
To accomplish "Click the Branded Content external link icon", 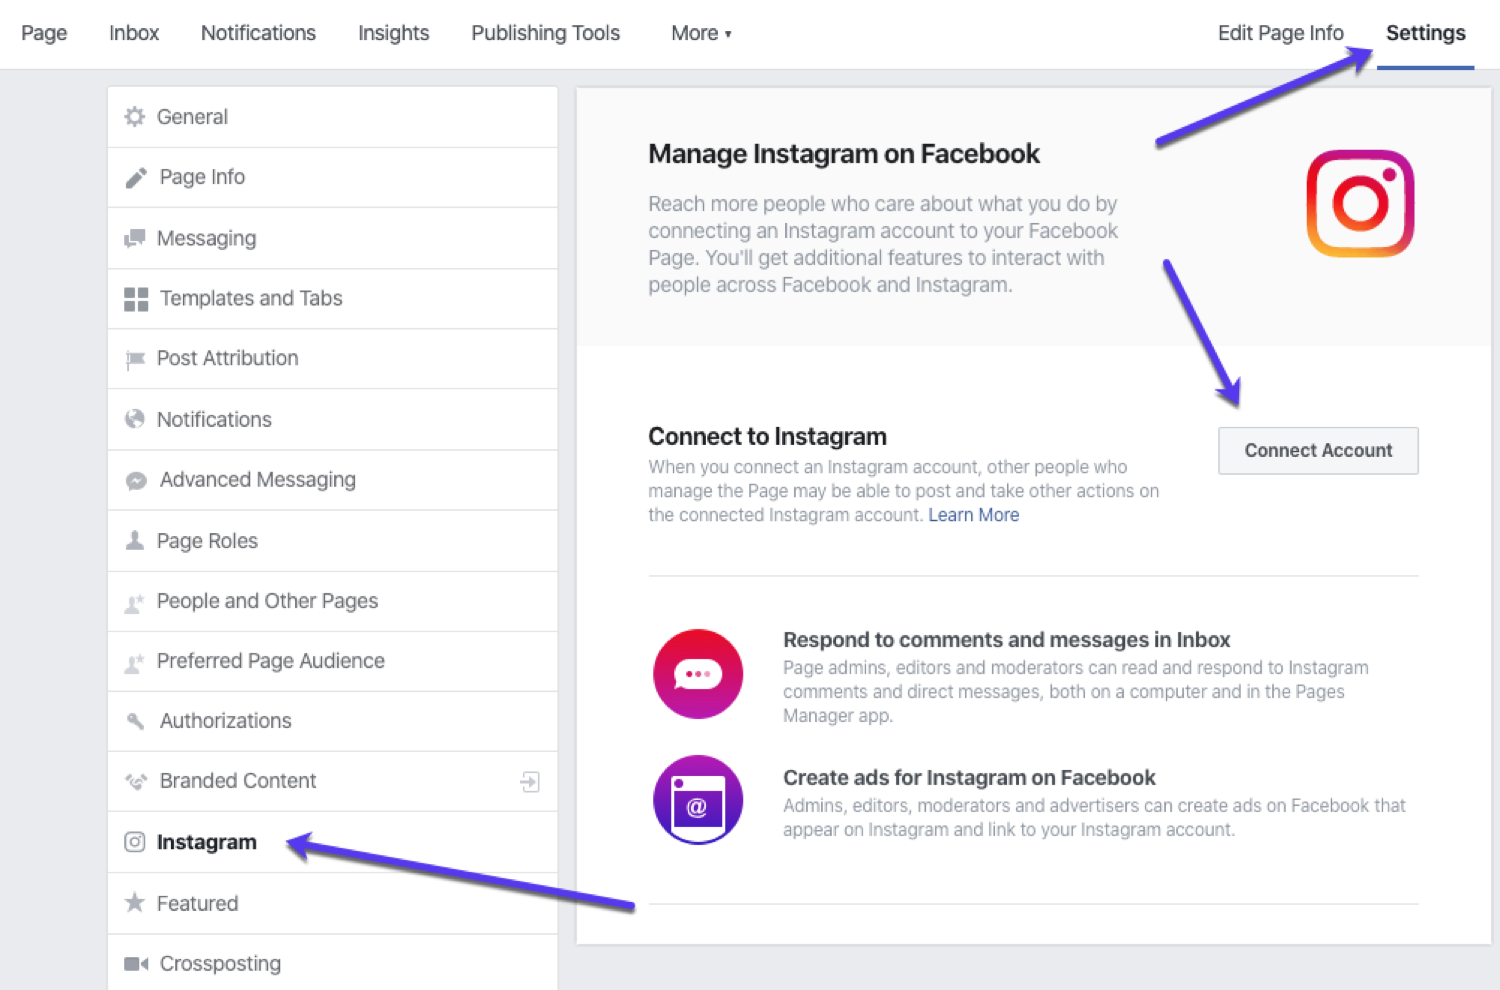I will pos(530,781).
